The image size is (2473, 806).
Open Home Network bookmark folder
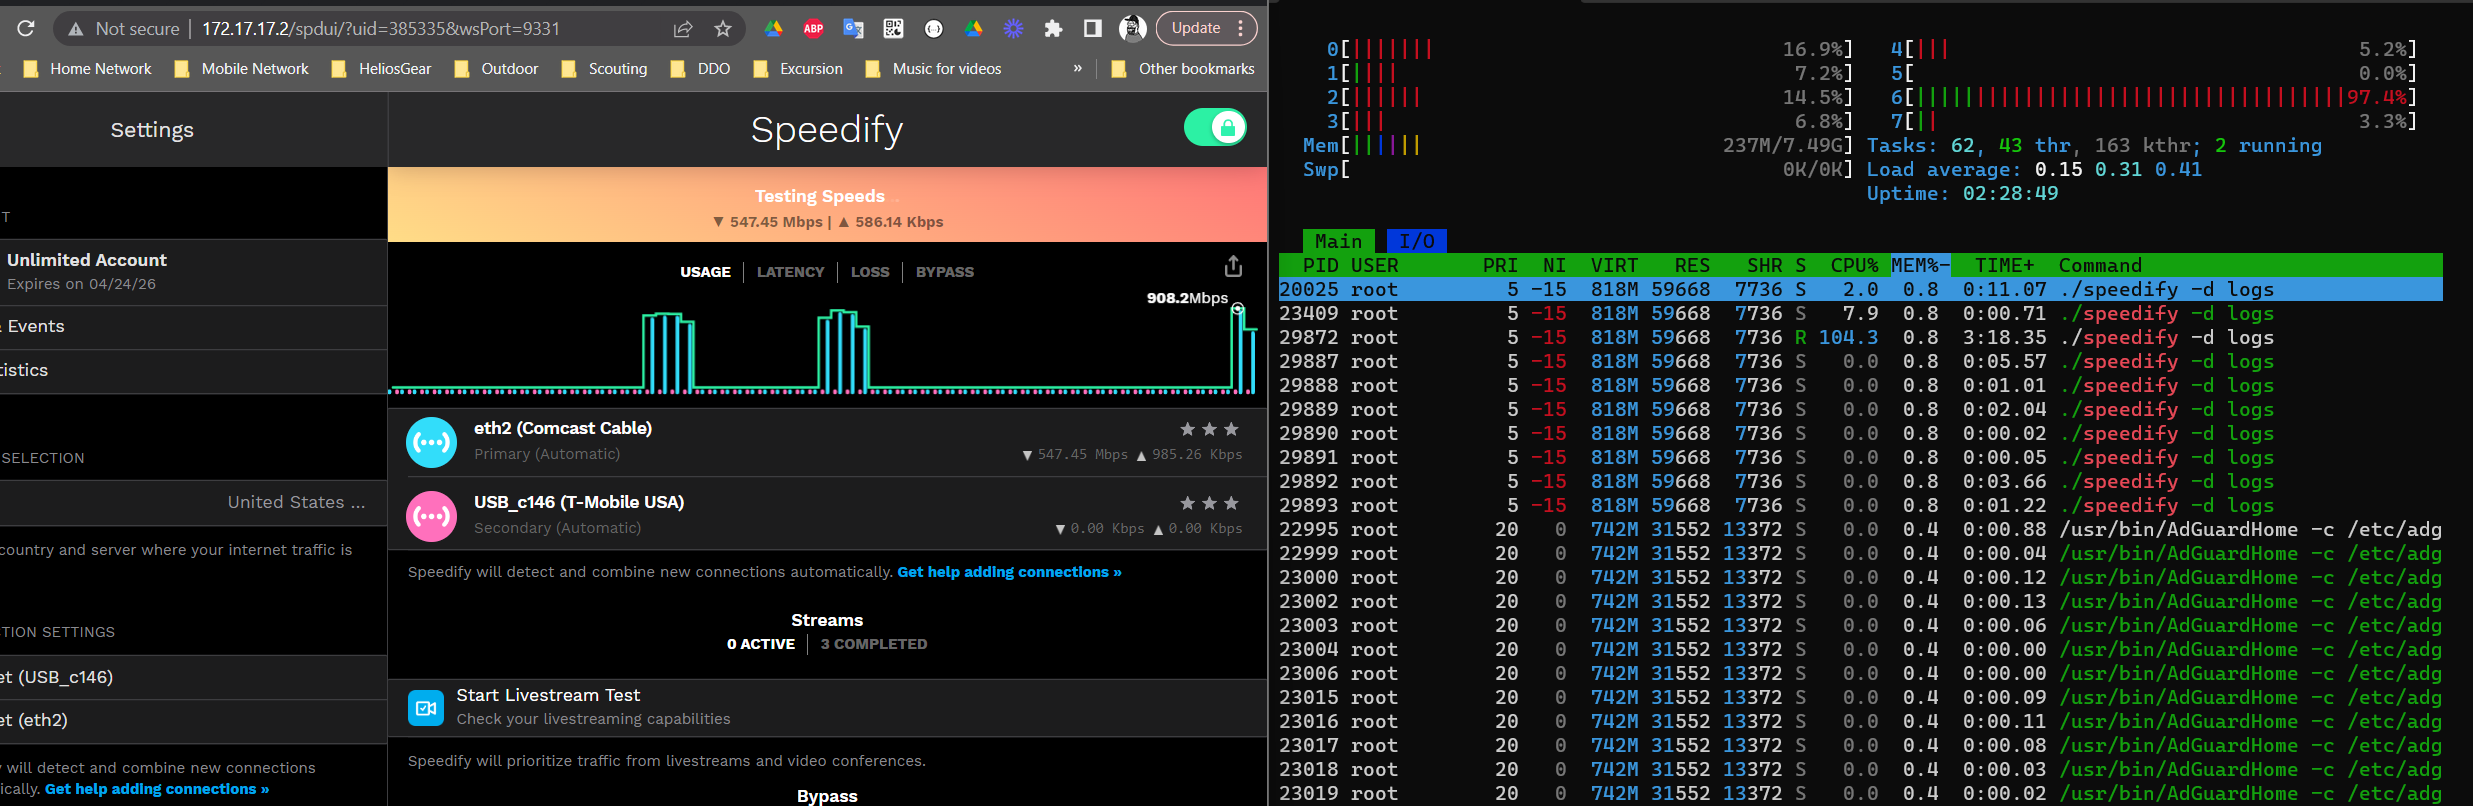87,69
